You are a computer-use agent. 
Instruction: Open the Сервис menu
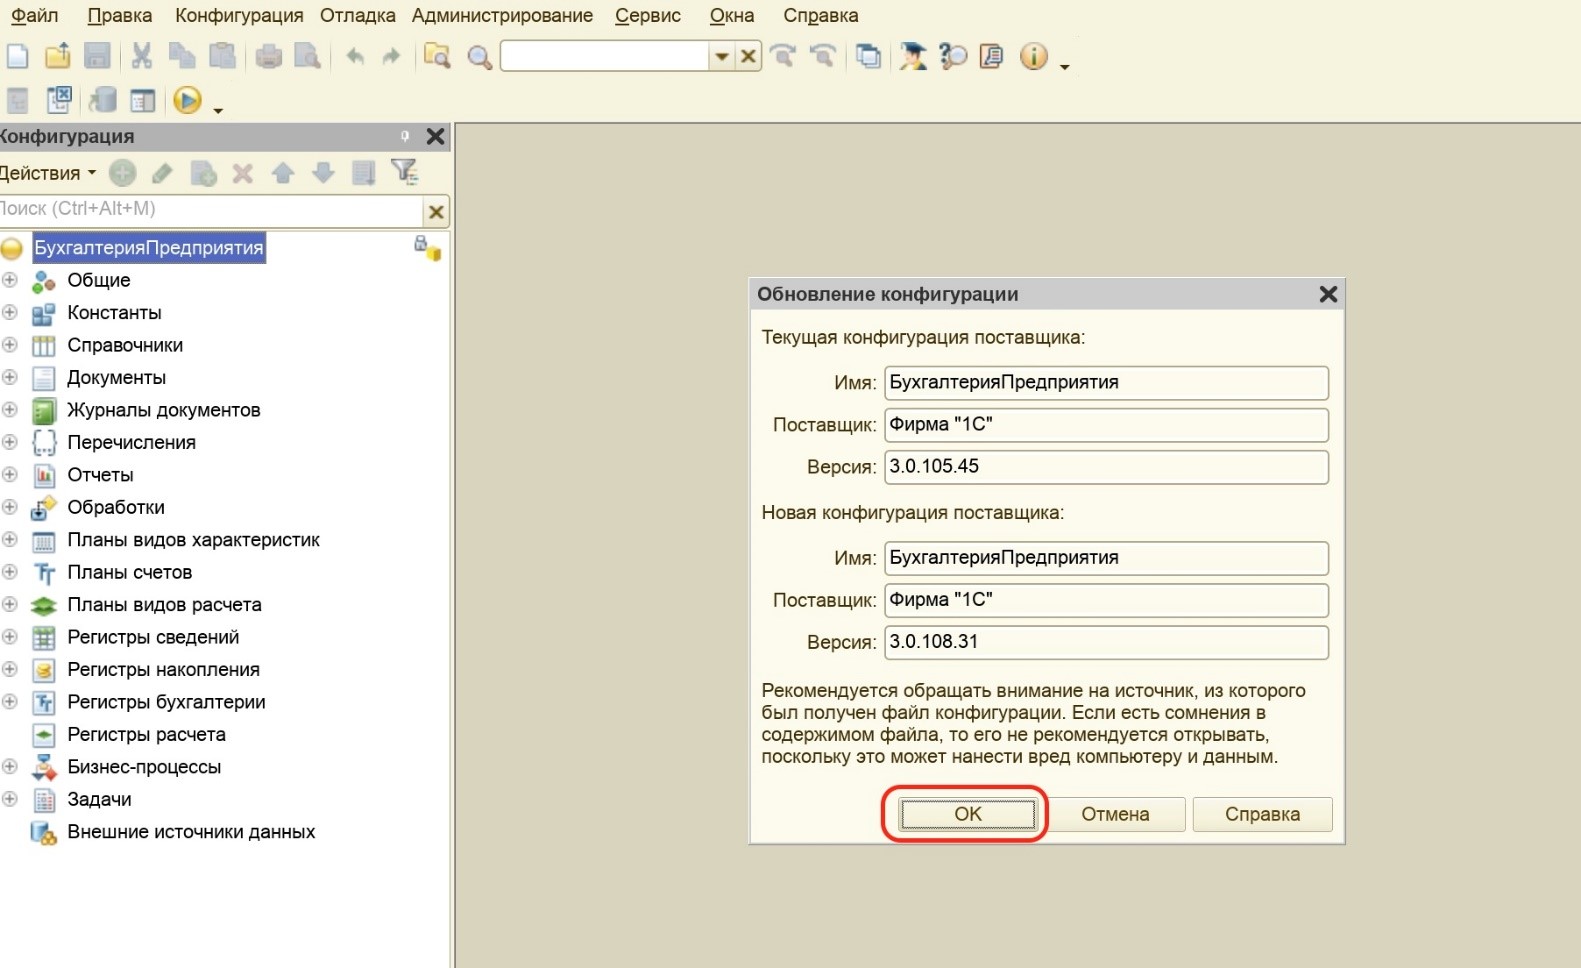pos(648,16)
